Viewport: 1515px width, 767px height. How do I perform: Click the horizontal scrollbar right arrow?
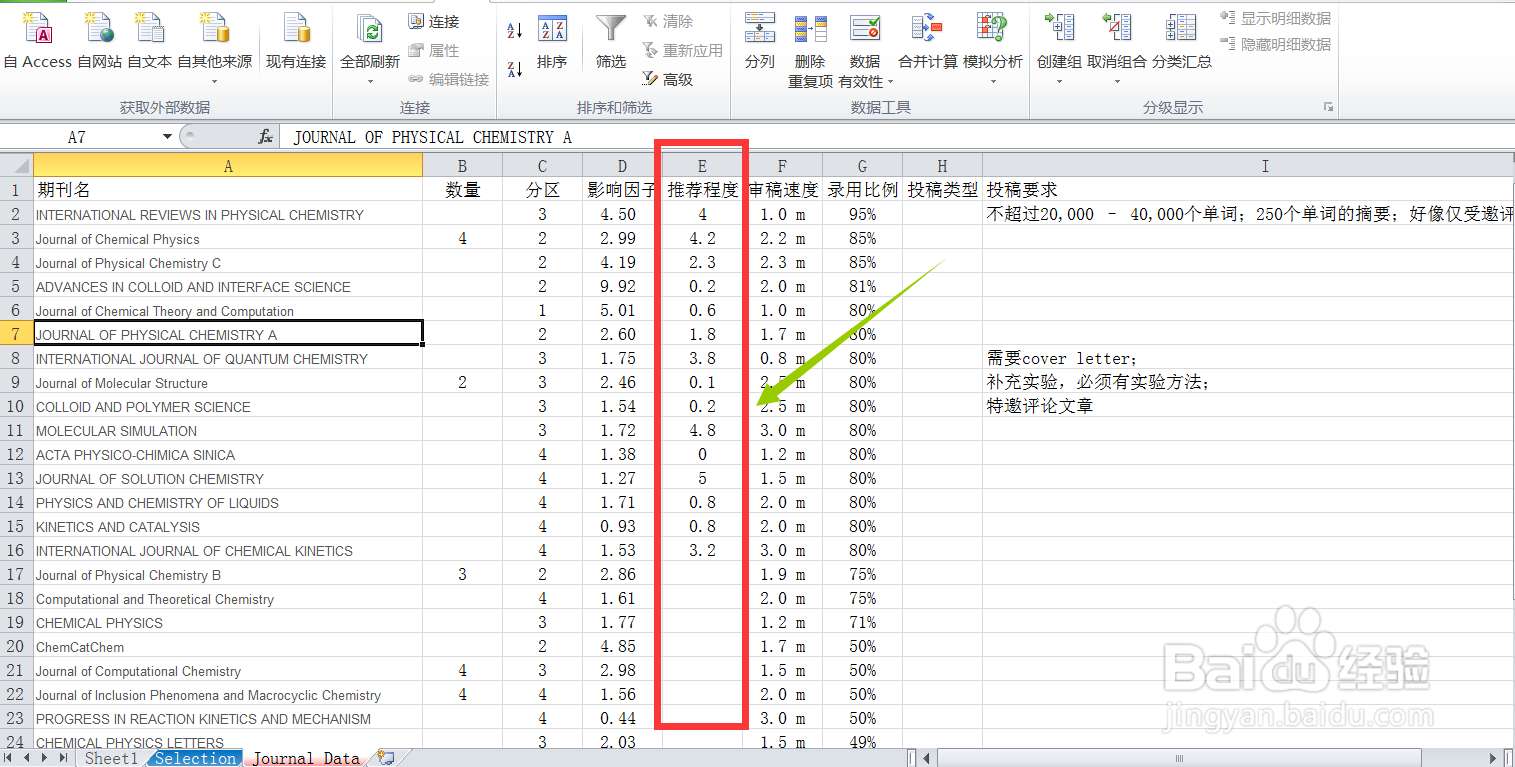pyautogui.click(x=1493, y=758)
